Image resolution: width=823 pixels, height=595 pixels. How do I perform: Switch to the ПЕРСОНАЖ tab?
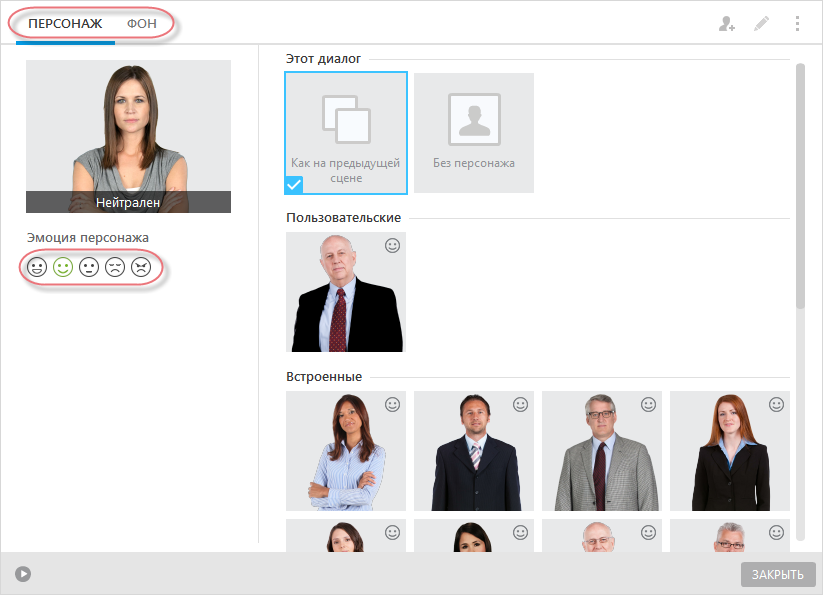65,24
